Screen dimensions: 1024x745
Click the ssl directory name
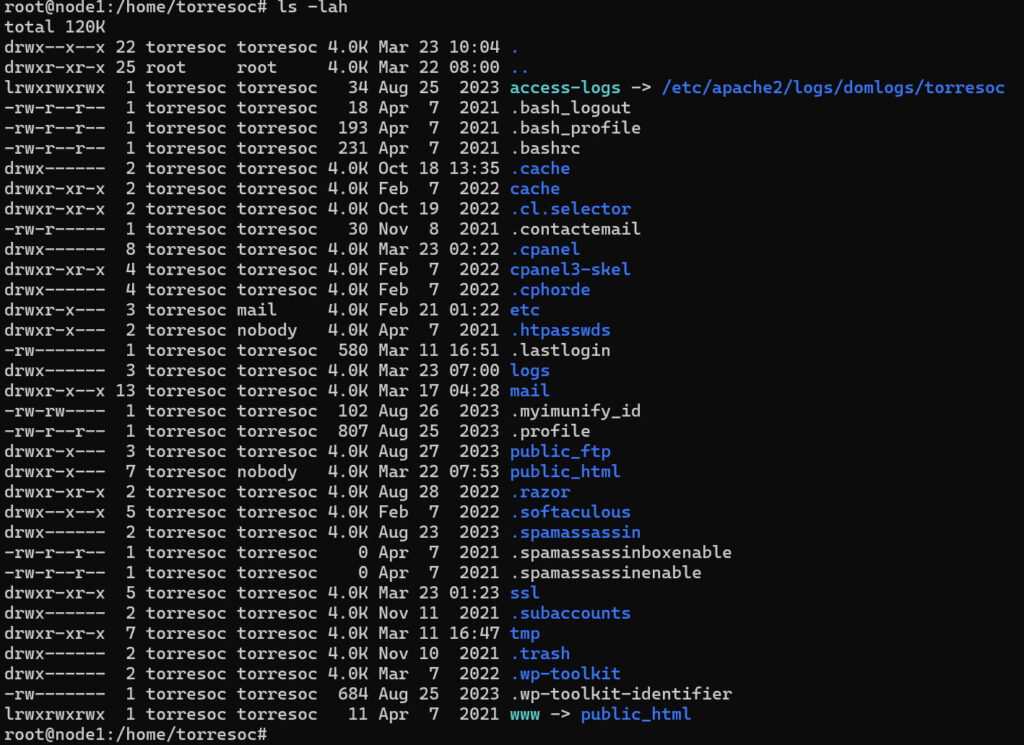tap(525, 593)
